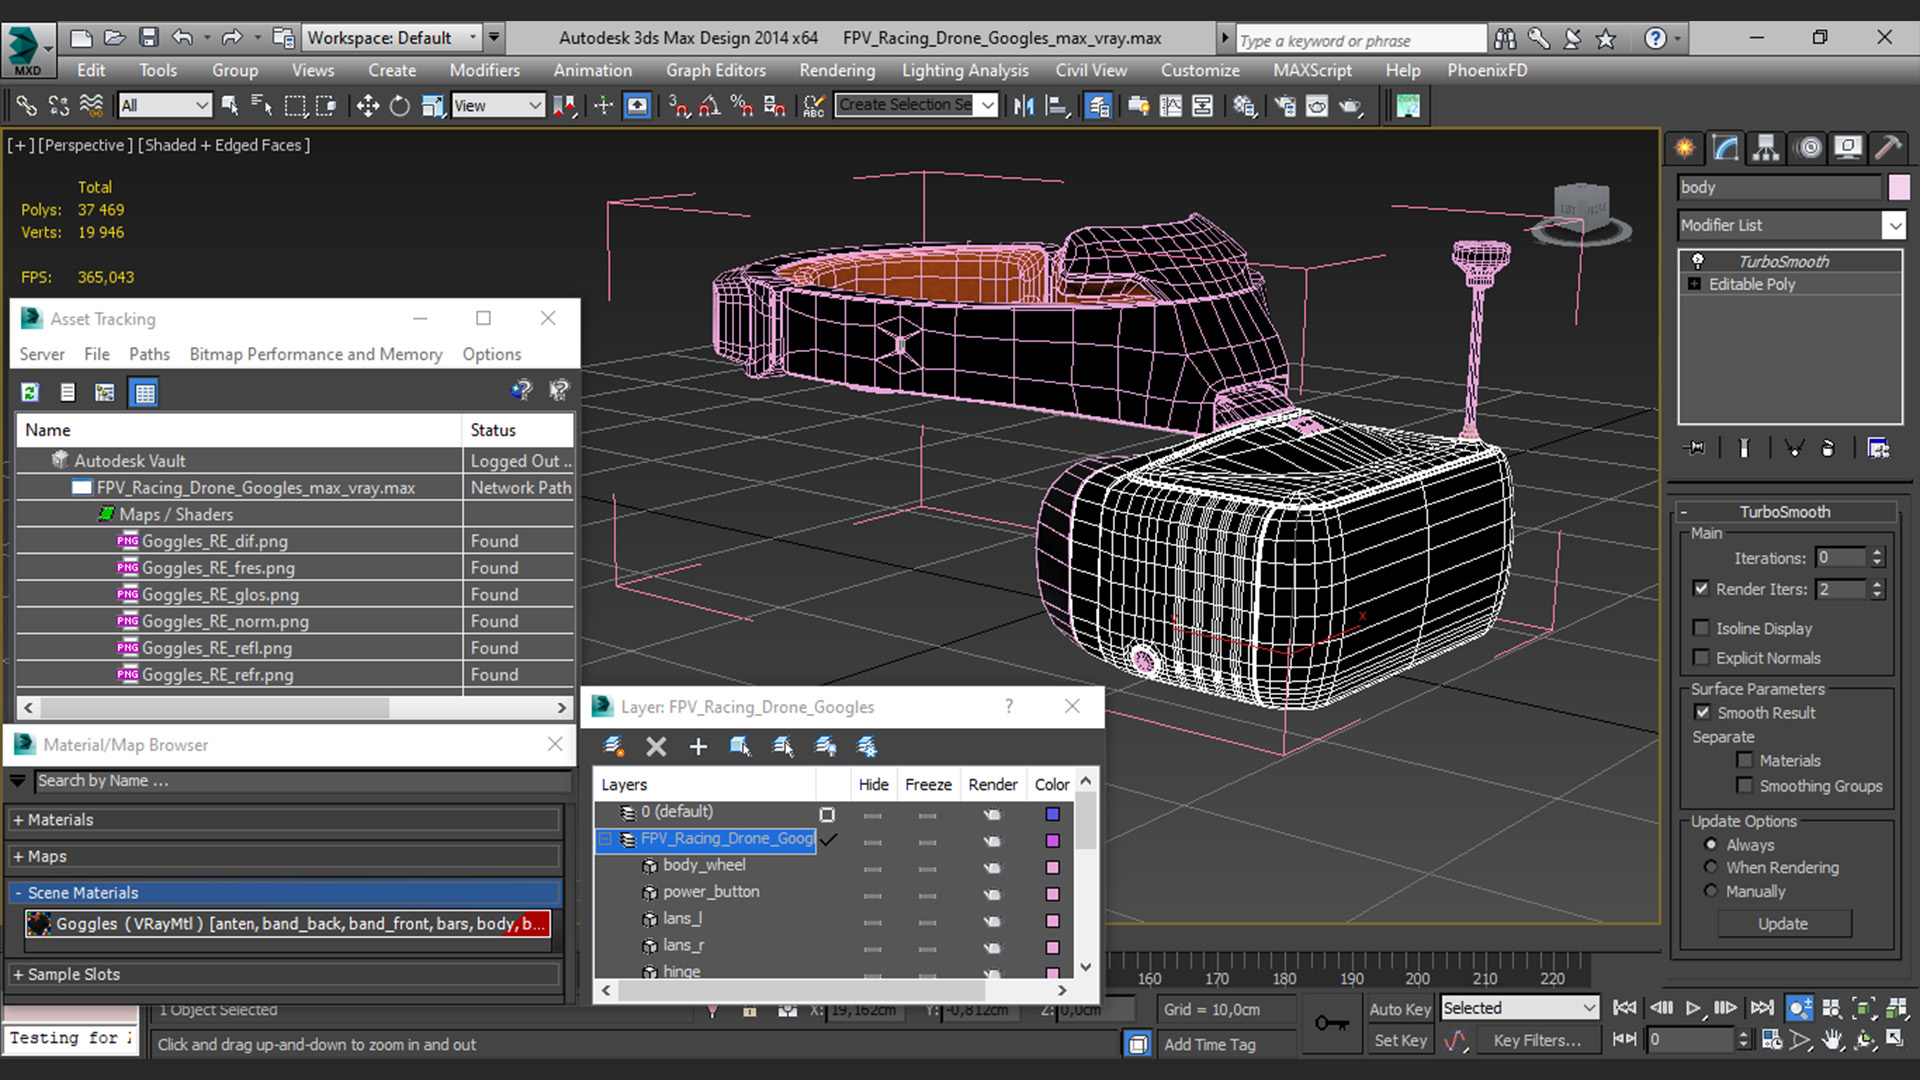Open the Motion panel tab icon
The width and height of the screenshot is (1920, 1080).
point(1808,148)
